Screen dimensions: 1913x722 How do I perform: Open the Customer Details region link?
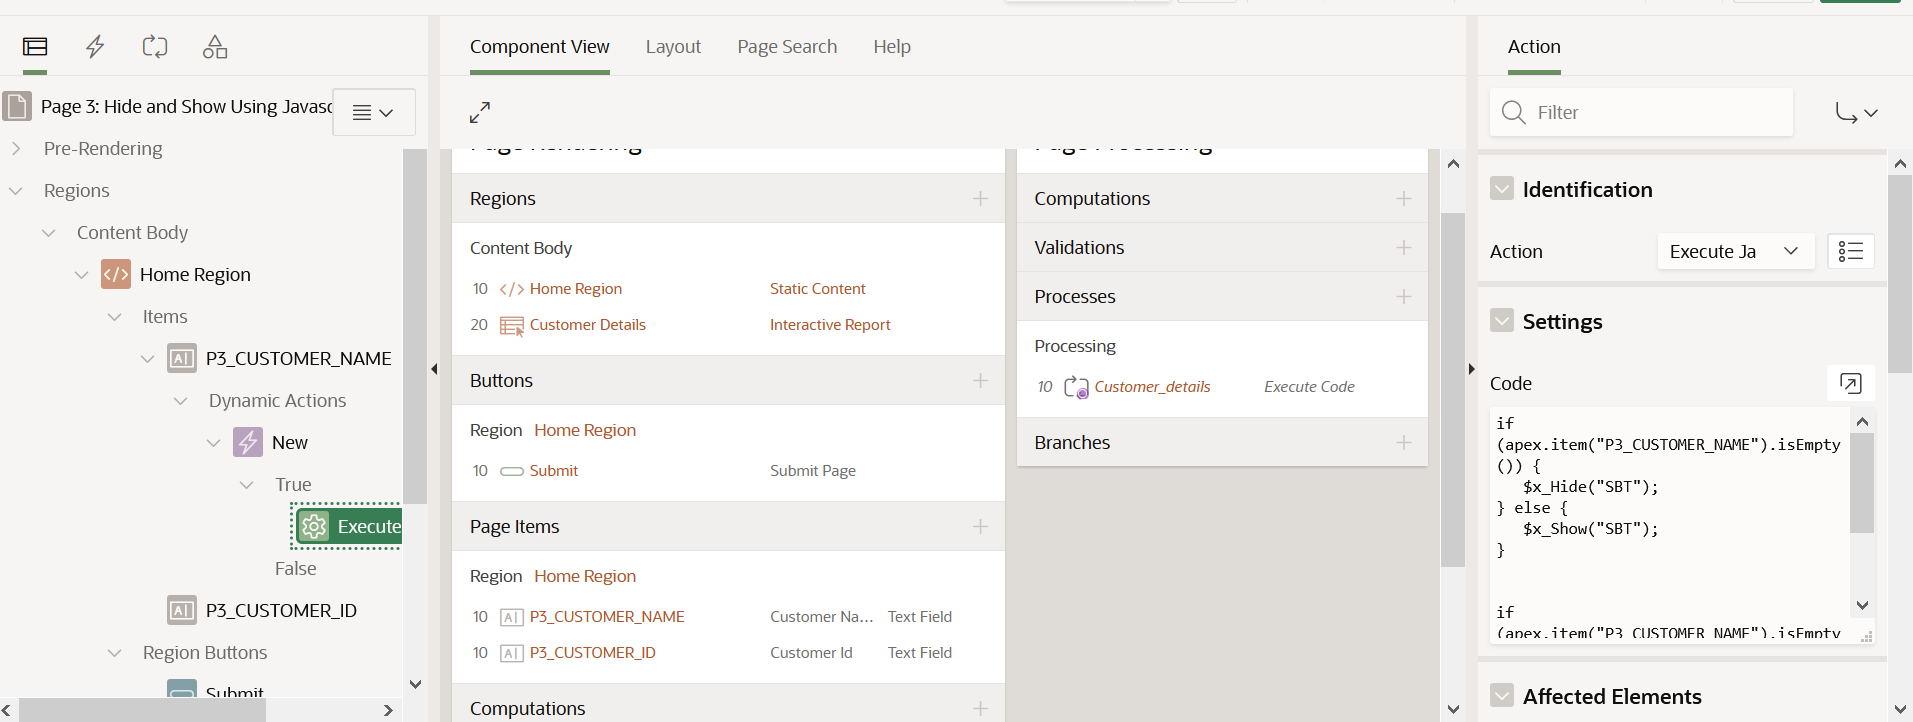coord(587,325)
